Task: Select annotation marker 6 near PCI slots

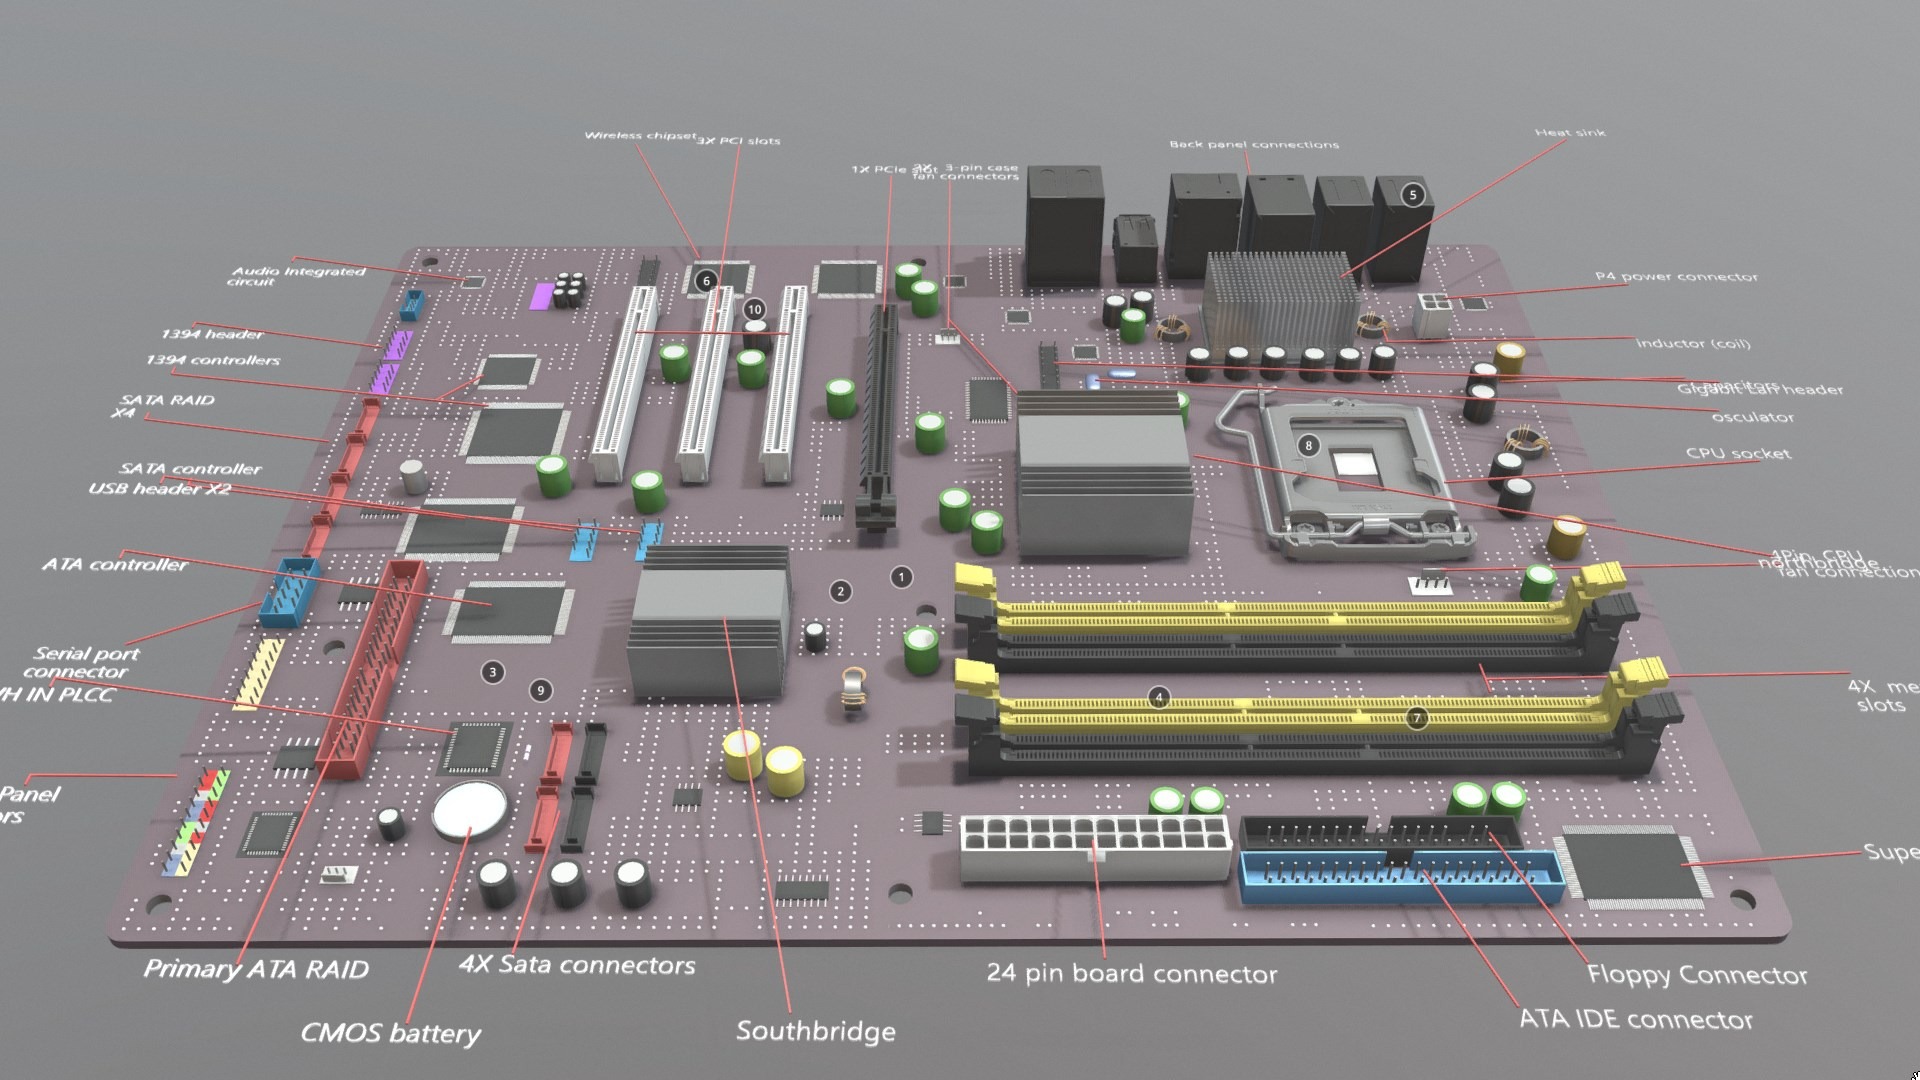Action: click(x=707, y=280)
